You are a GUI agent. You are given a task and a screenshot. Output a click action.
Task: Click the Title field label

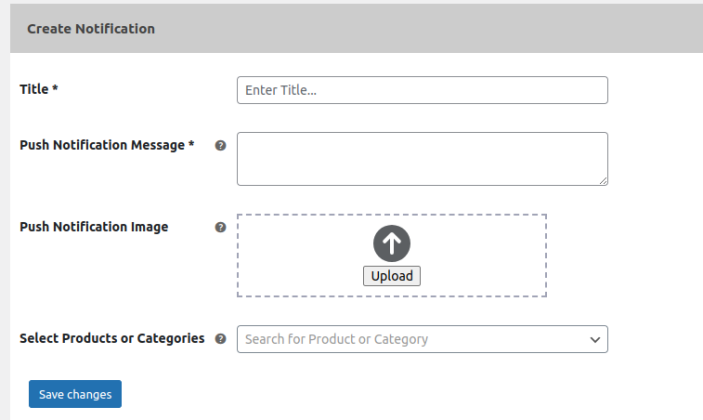pos(34,89)
